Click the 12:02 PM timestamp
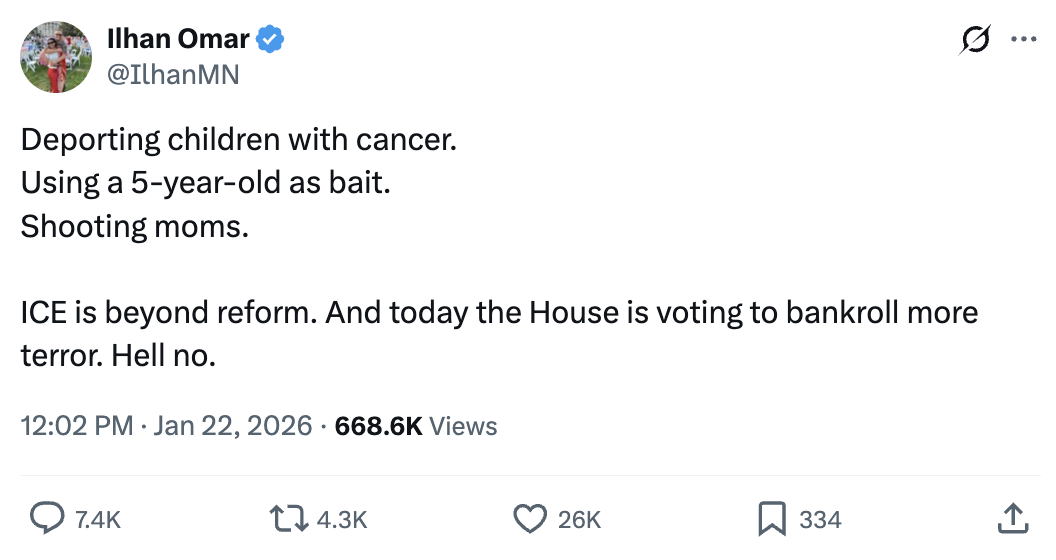1056x560 pixels. coord(77,425)
